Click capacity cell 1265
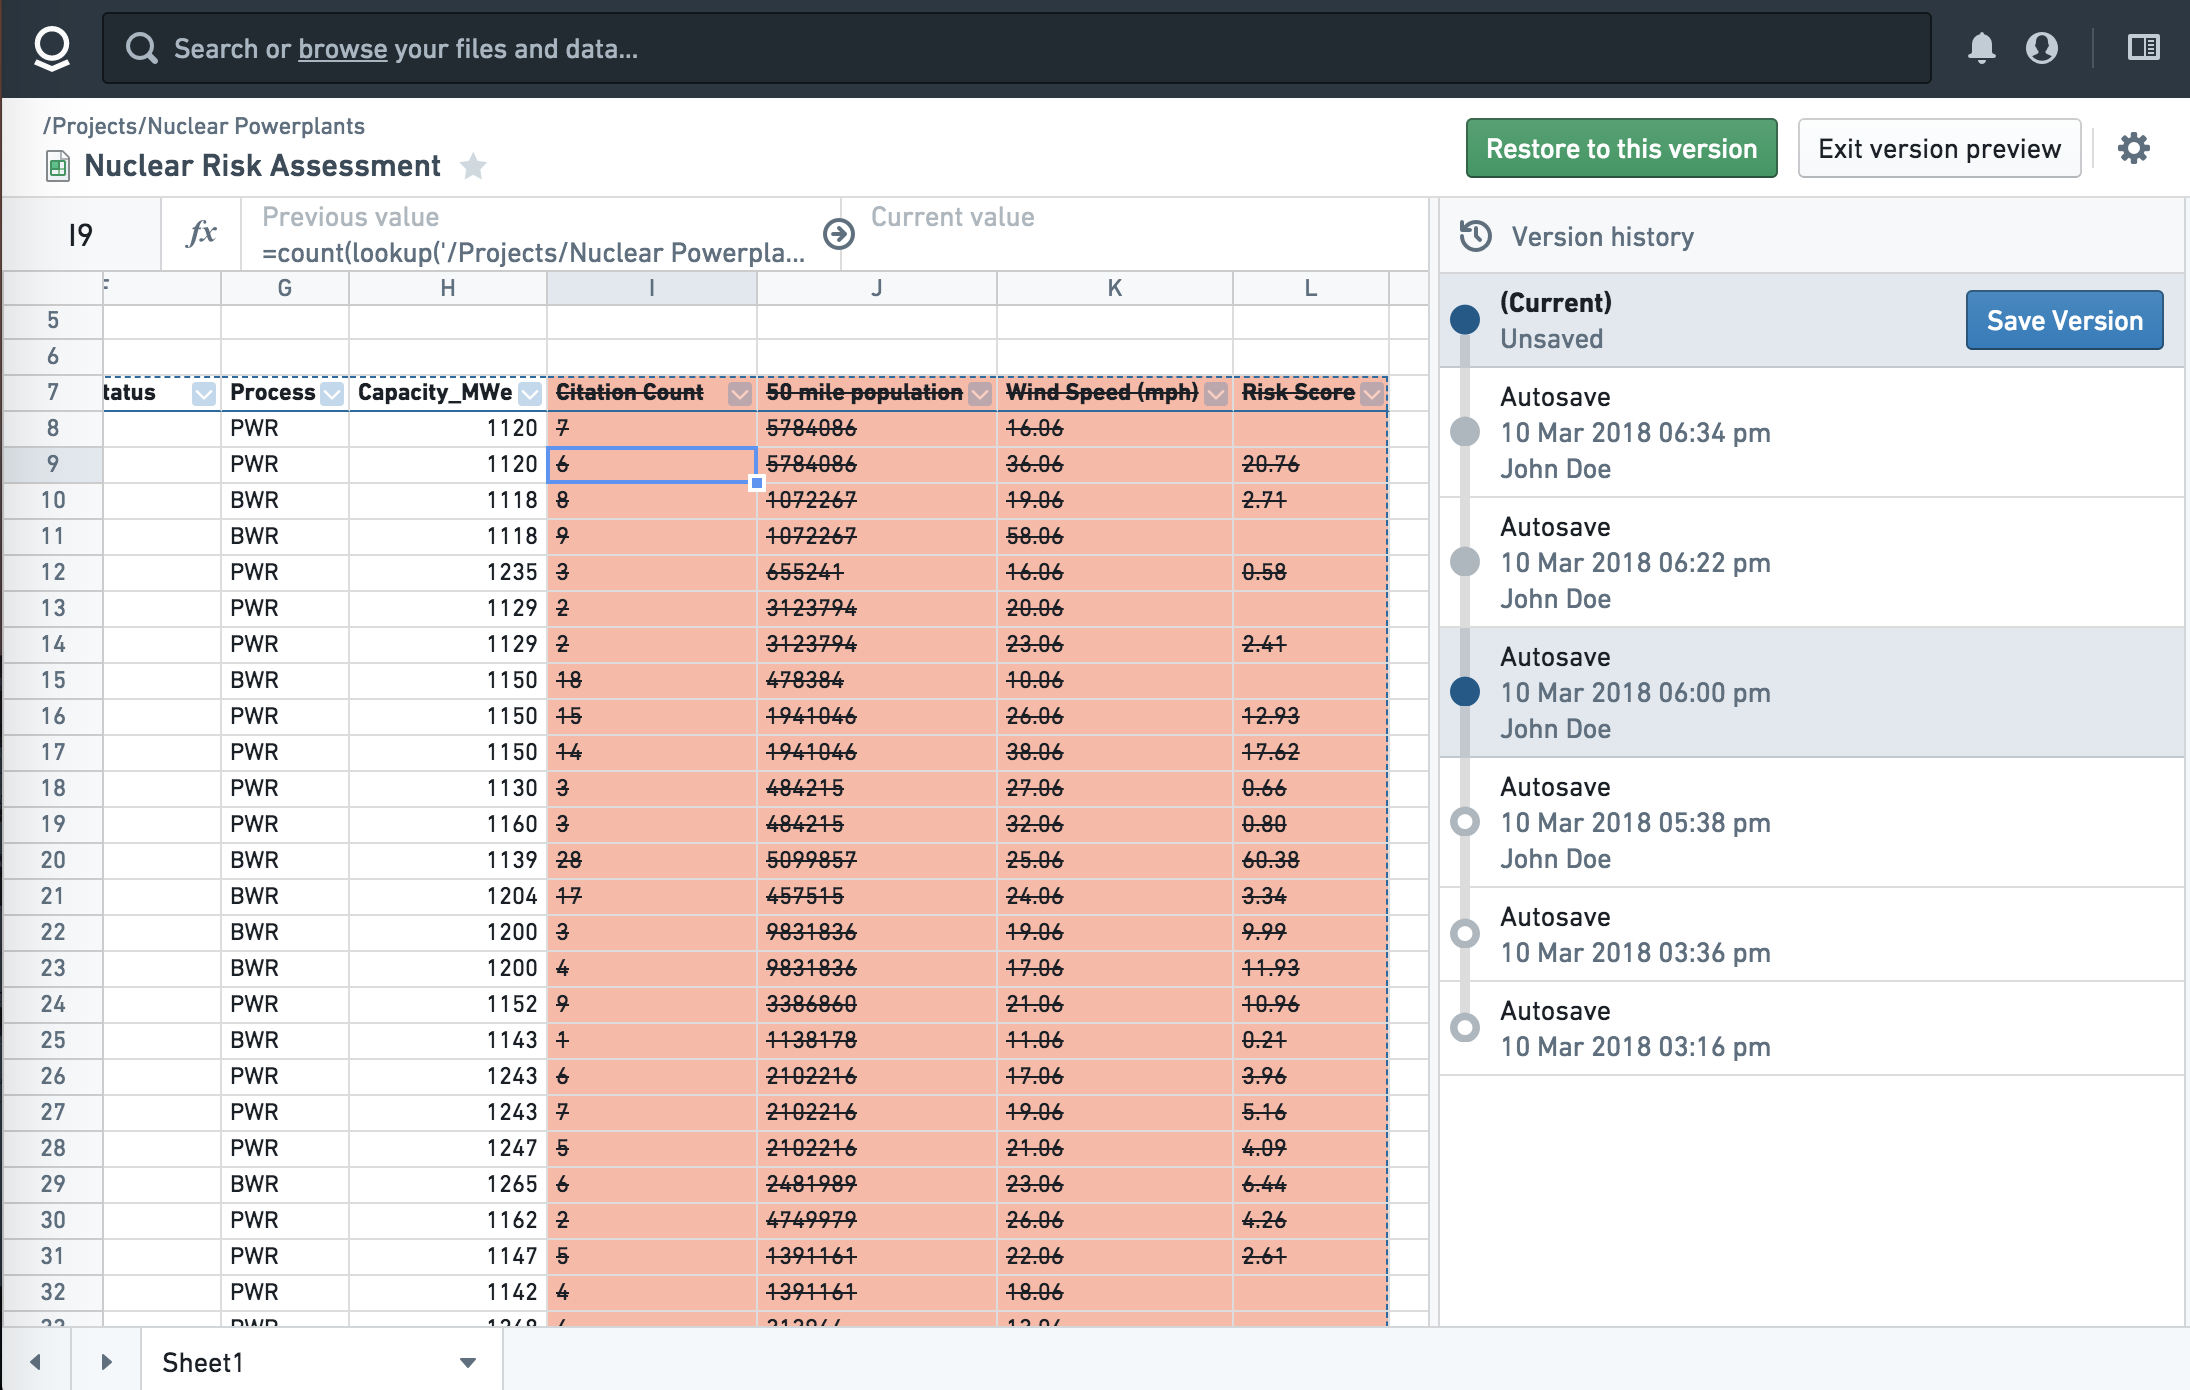The height and width of the screenshot is (1390, 2190). 447,1184
